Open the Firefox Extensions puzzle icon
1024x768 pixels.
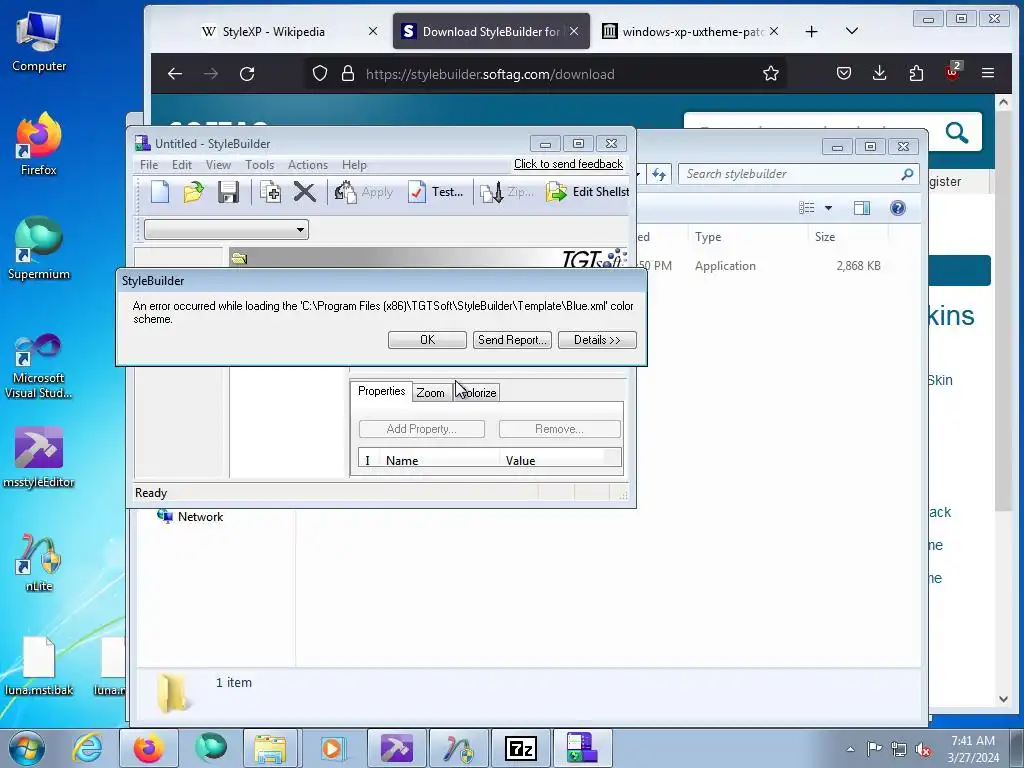[x=916, y=73]
